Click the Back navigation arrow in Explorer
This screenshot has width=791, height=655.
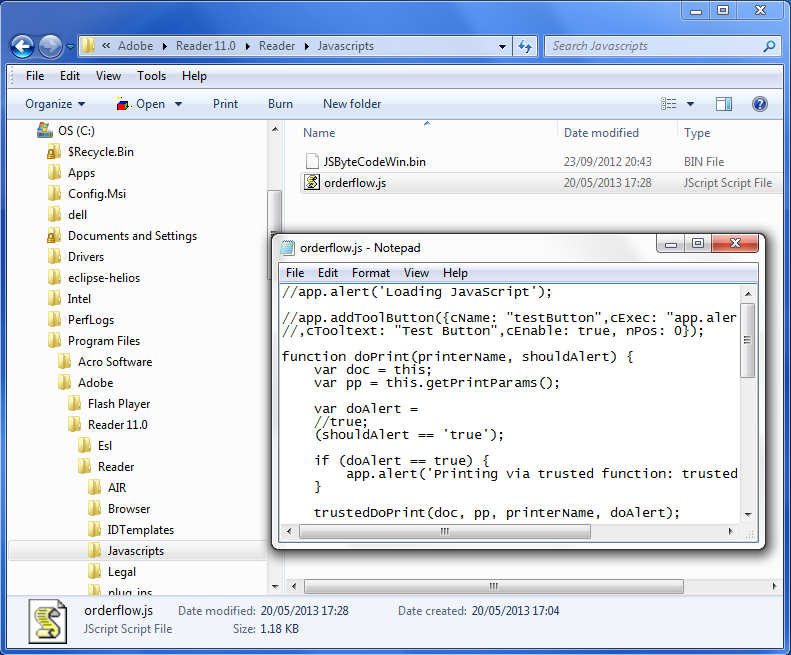pos(22,46)
